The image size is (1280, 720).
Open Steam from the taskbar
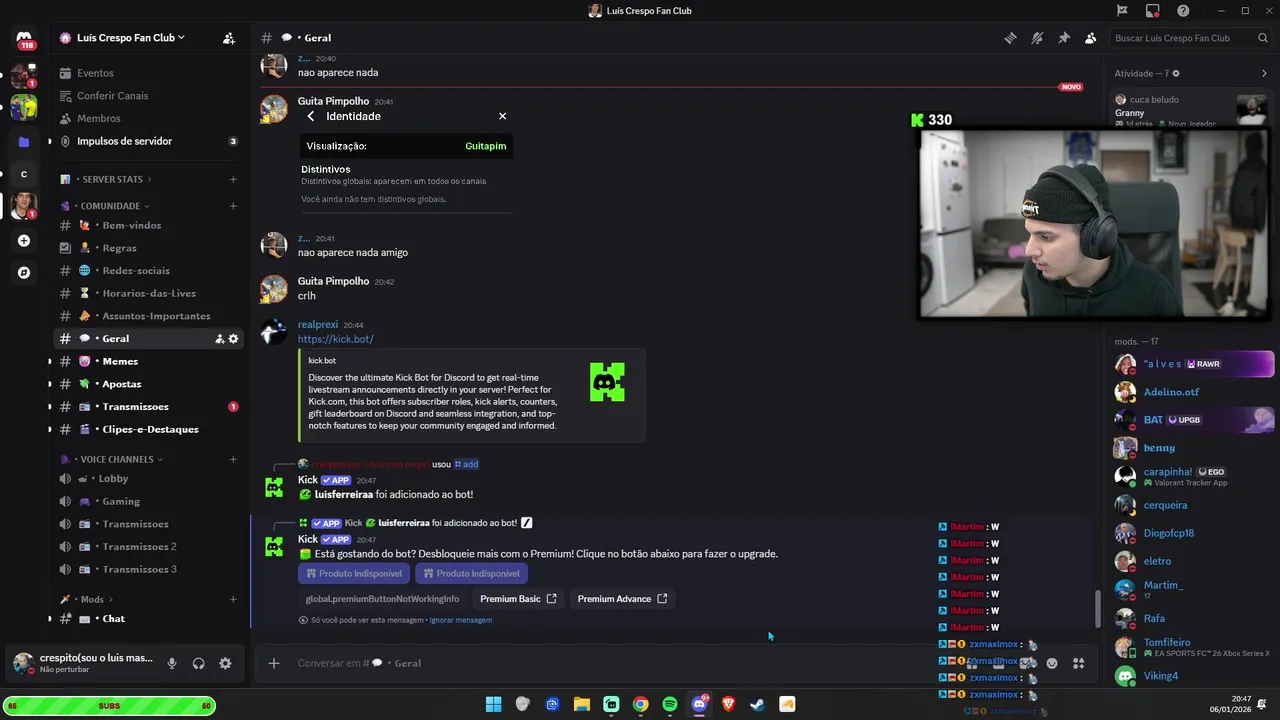tap(758, 704)
